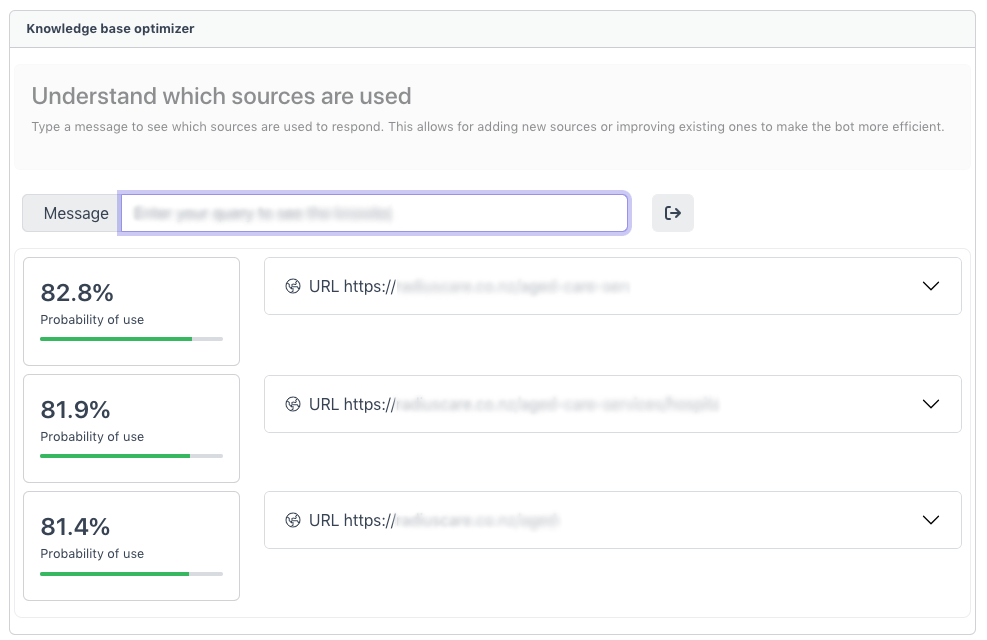Focus the message query input field
The height and width of the screenshot is (640, 987).
point(374,213)
